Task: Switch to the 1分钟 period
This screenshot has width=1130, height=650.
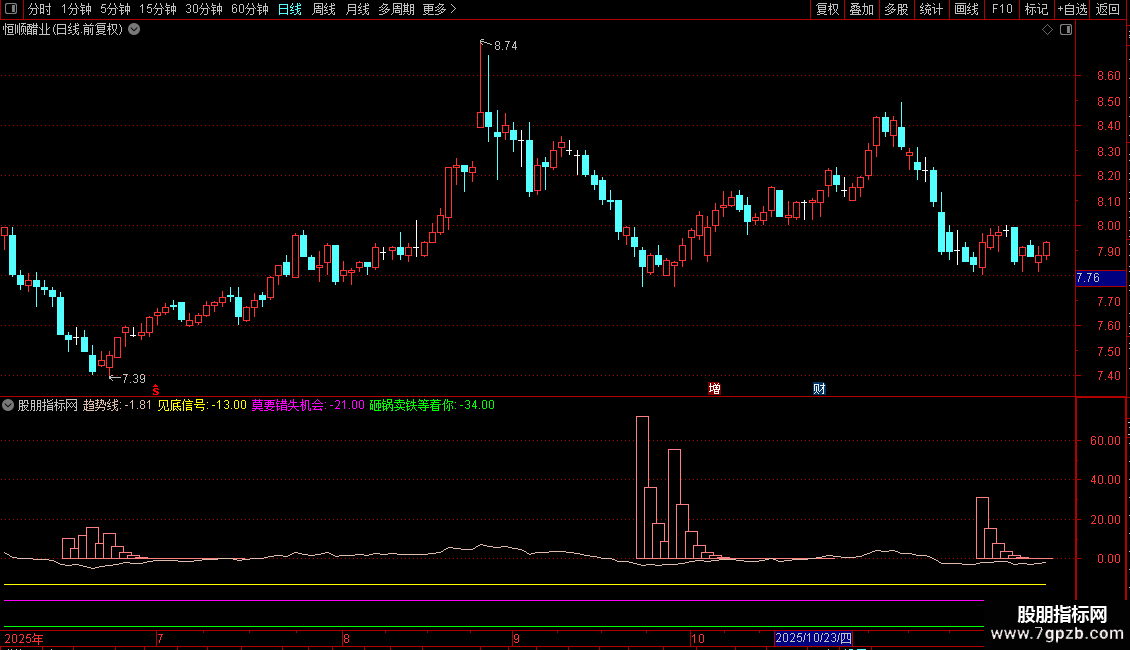Action: pyautogui.click(x=76, y=9)
